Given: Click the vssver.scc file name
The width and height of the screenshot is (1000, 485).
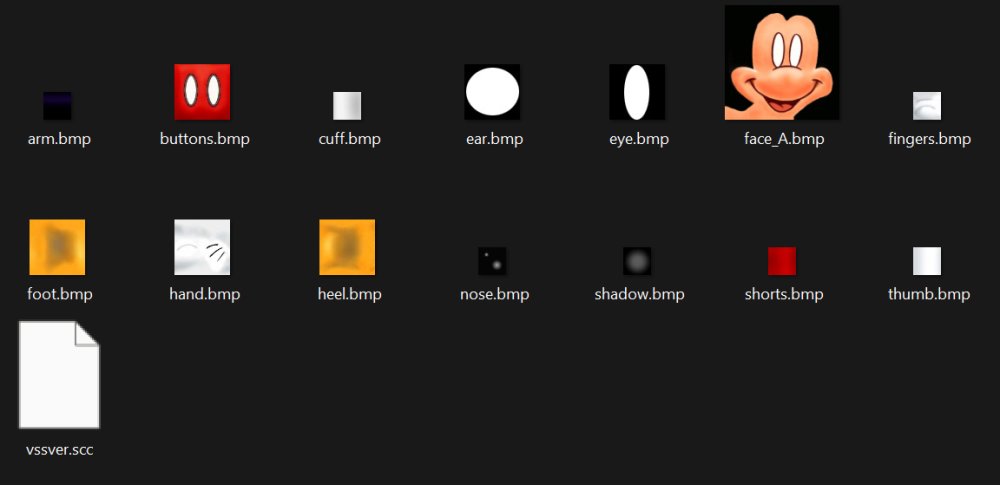Looking at the screenshot, I should (x=59, y=450).
